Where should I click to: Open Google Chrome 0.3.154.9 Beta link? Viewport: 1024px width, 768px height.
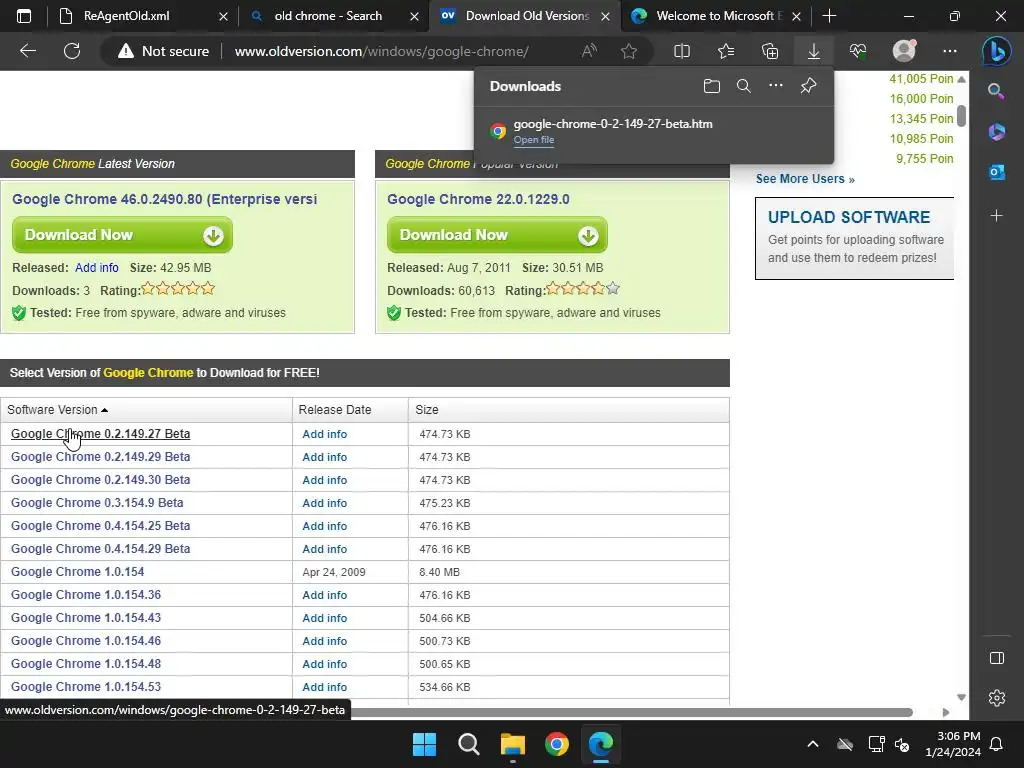97,503
